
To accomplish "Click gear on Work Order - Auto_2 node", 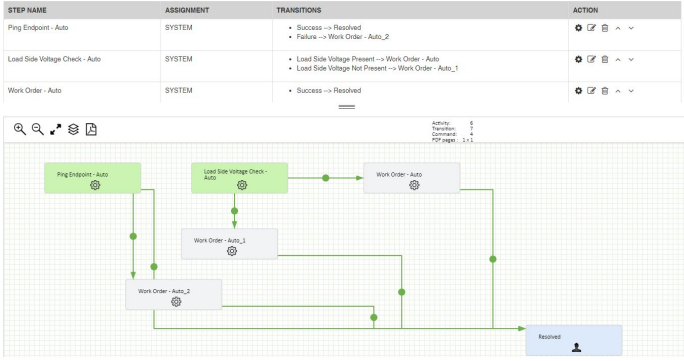I will 176,301.
